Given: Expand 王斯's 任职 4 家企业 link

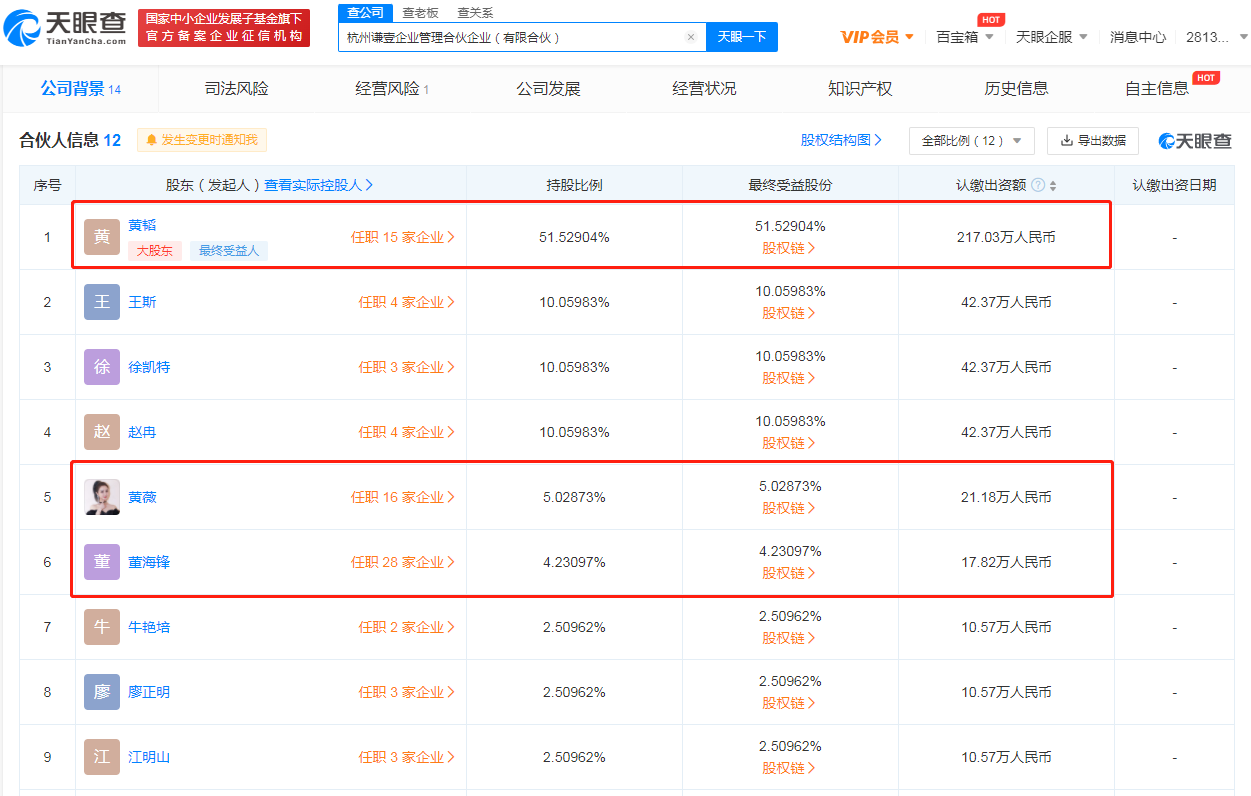Looking at the screenshot, I should point(407,302).
